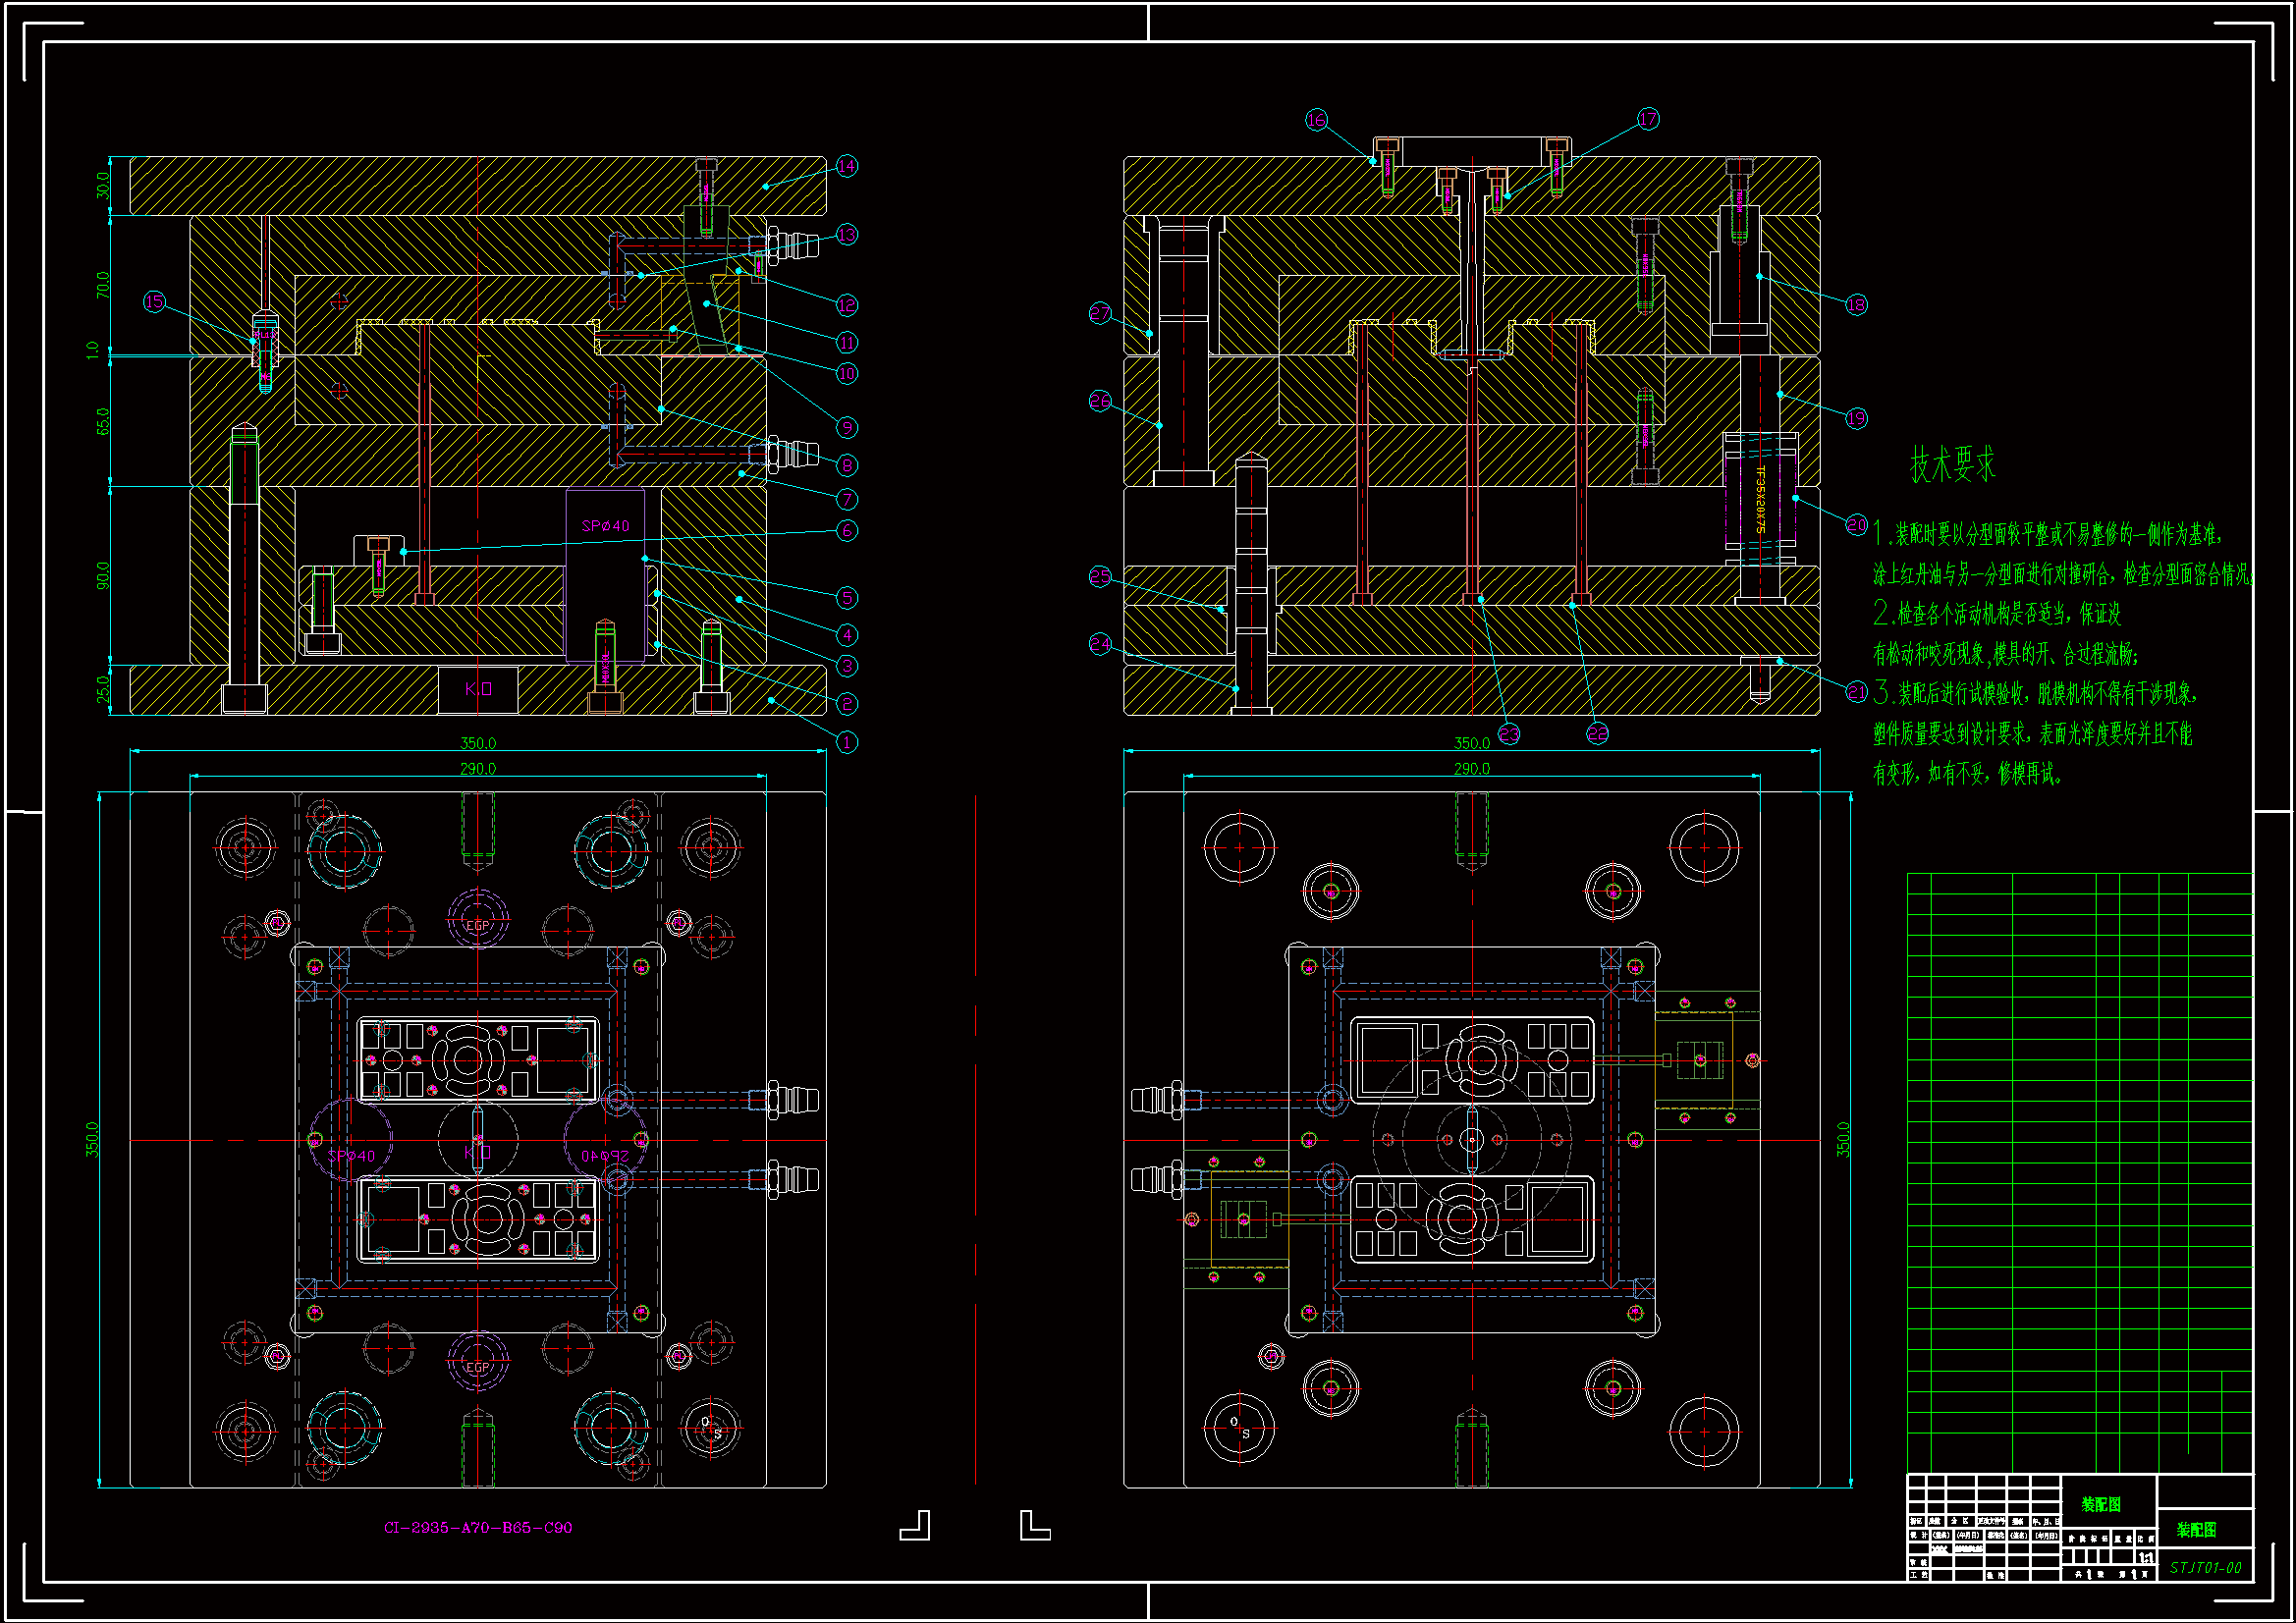The image size is (2296, 1623).
Task: Select part balloon number 15
Action: click(x=154, y=302)
